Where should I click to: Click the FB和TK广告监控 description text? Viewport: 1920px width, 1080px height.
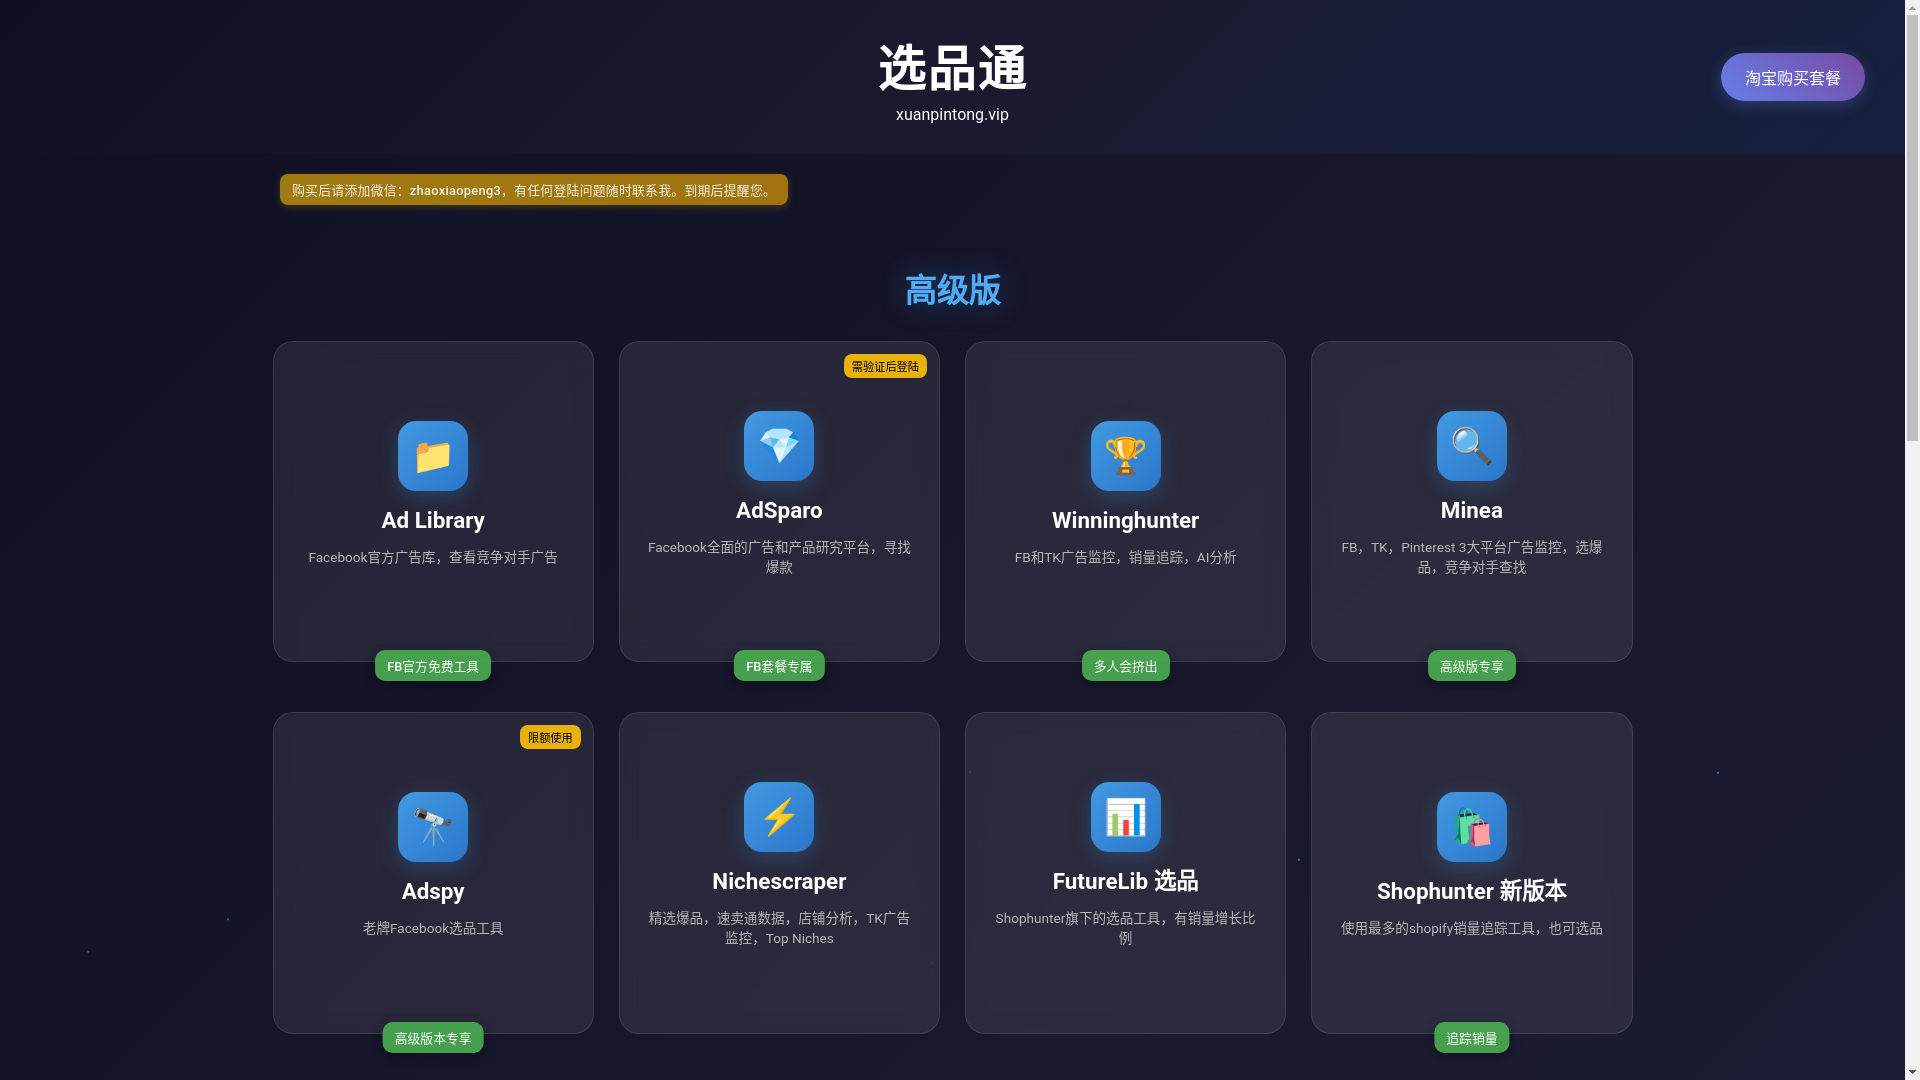1125,557
